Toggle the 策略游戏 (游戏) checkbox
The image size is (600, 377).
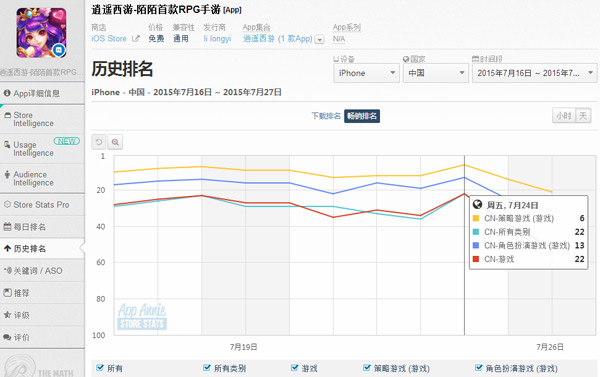point(367,368)
